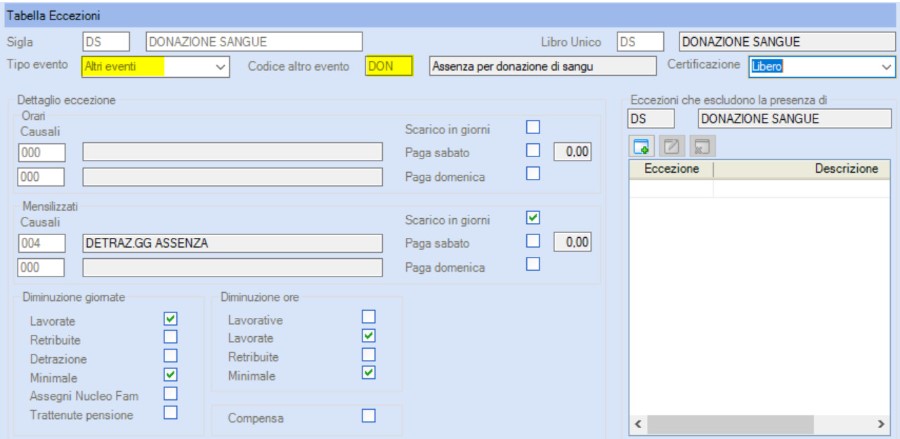Check Diminuzione ore Lavorative

pyautogui.click(x=368, y=316)
